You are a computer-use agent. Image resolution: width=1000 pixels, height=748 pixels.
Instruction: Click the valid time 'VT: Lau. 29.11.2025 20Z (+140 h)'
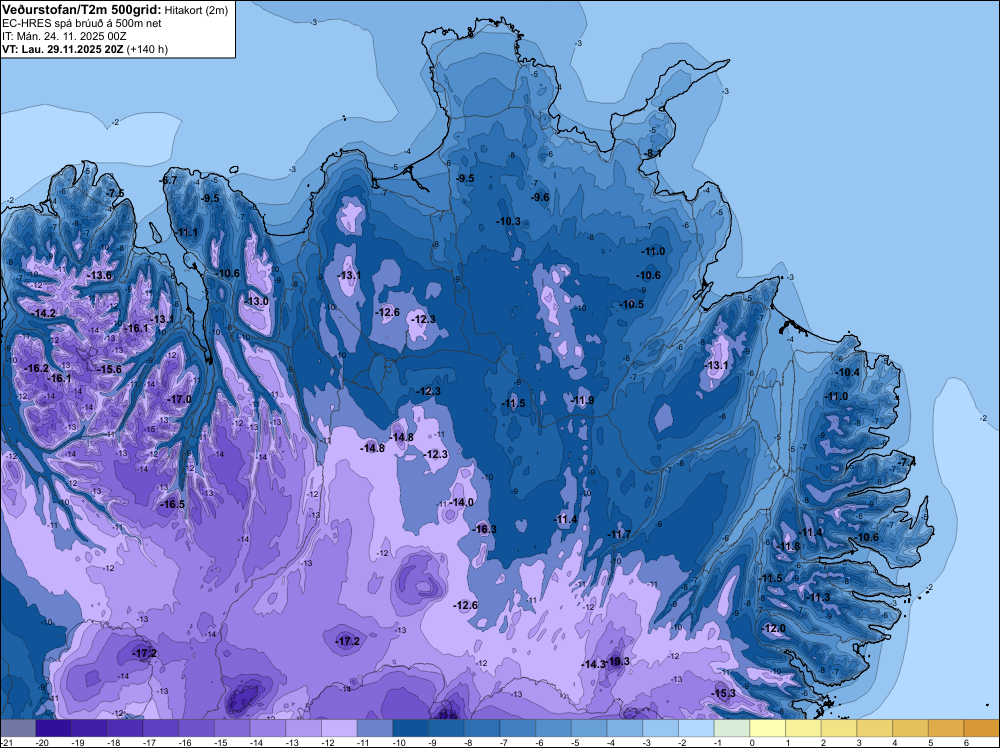pos(85,49)
